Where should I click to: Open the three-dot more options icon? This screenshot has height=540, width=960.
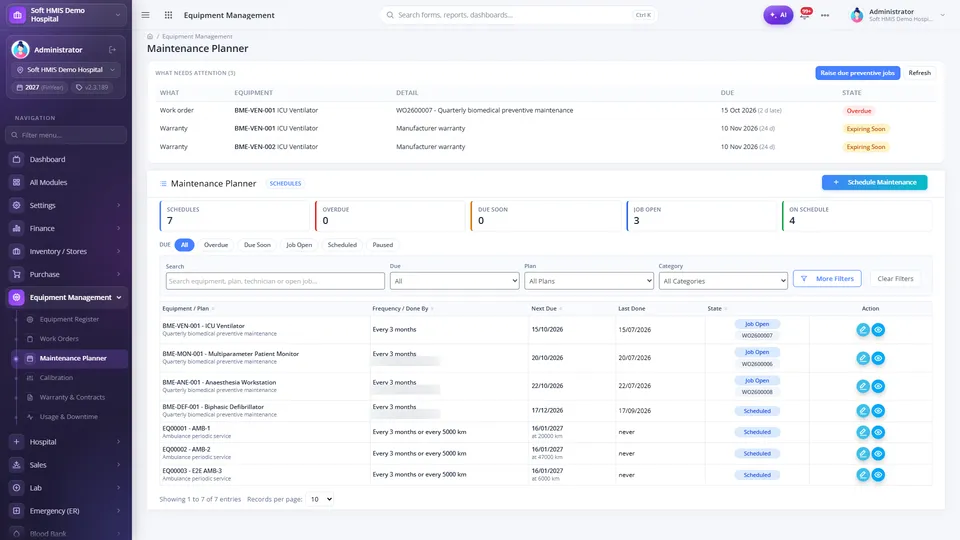[825, 15]
